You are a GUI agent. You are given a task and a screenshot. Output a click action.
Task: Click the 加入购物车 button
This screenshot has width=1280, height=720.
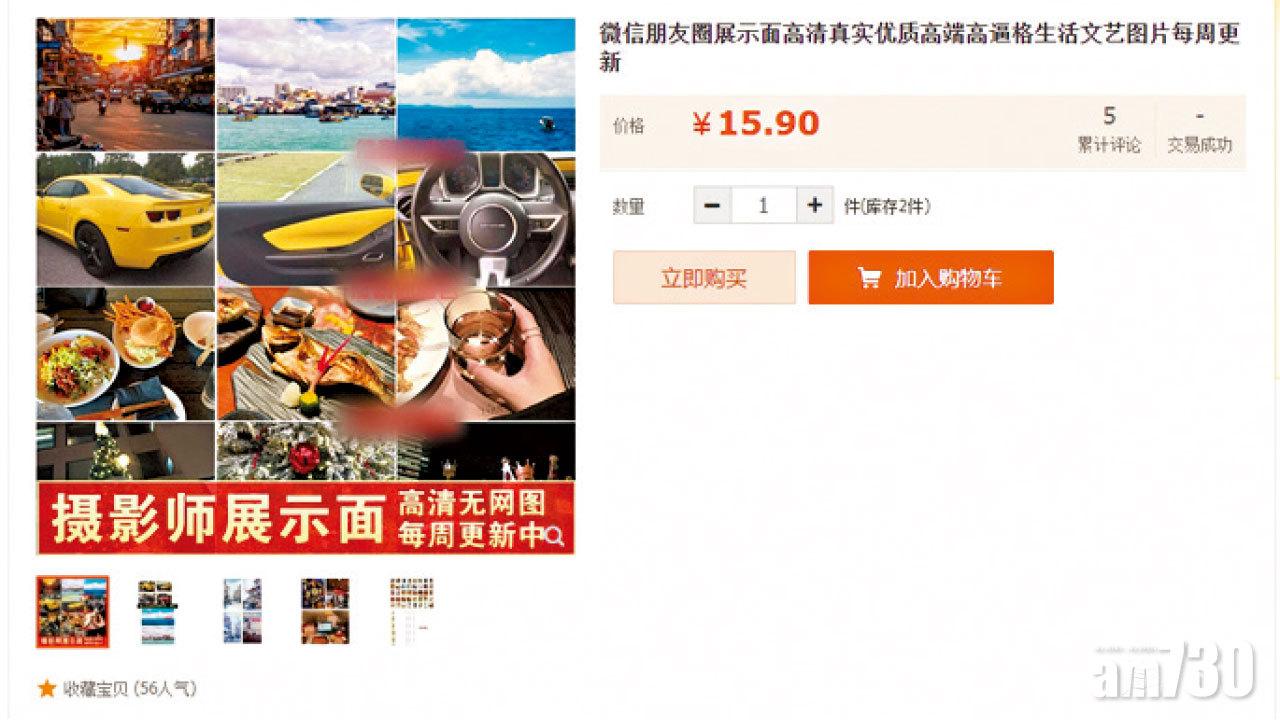point(931,278)
